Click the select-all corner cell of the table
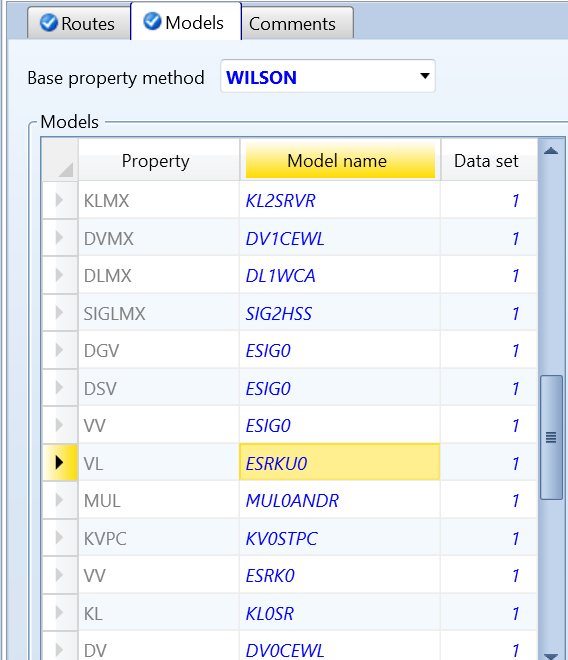Image resolution: width=568 pixels, height=660 pixels. pos(60,160)
